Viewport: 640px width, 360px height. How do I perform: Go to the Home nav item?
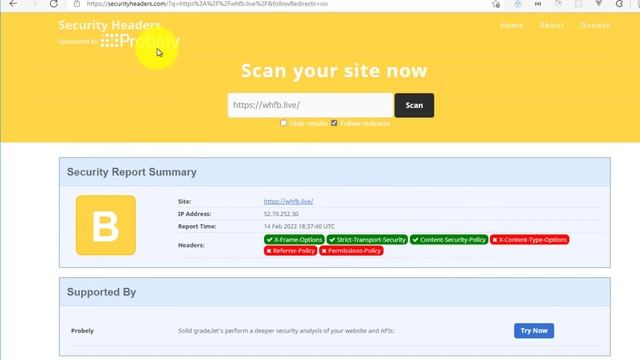[x=511, y=25]
